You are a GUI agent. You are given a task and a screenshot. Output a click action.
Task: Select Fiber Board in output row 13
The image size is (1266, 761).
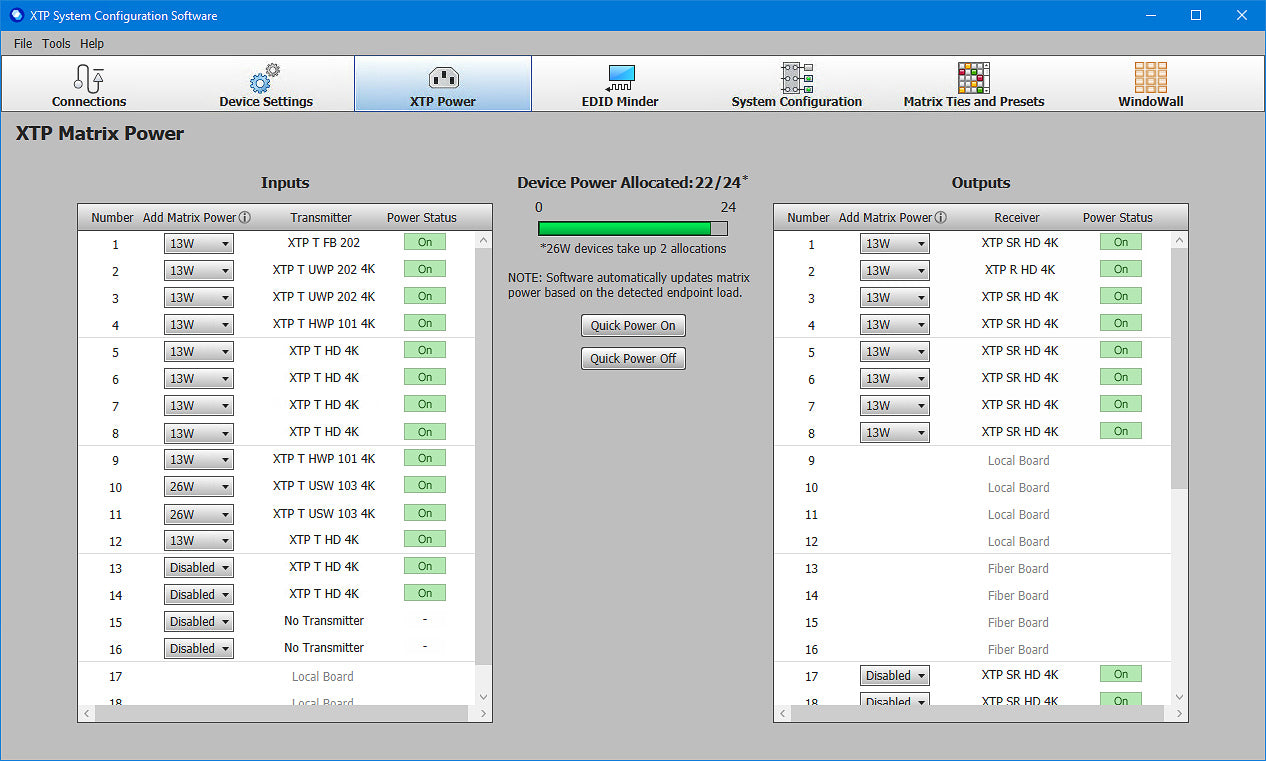tap(1019, 568)
